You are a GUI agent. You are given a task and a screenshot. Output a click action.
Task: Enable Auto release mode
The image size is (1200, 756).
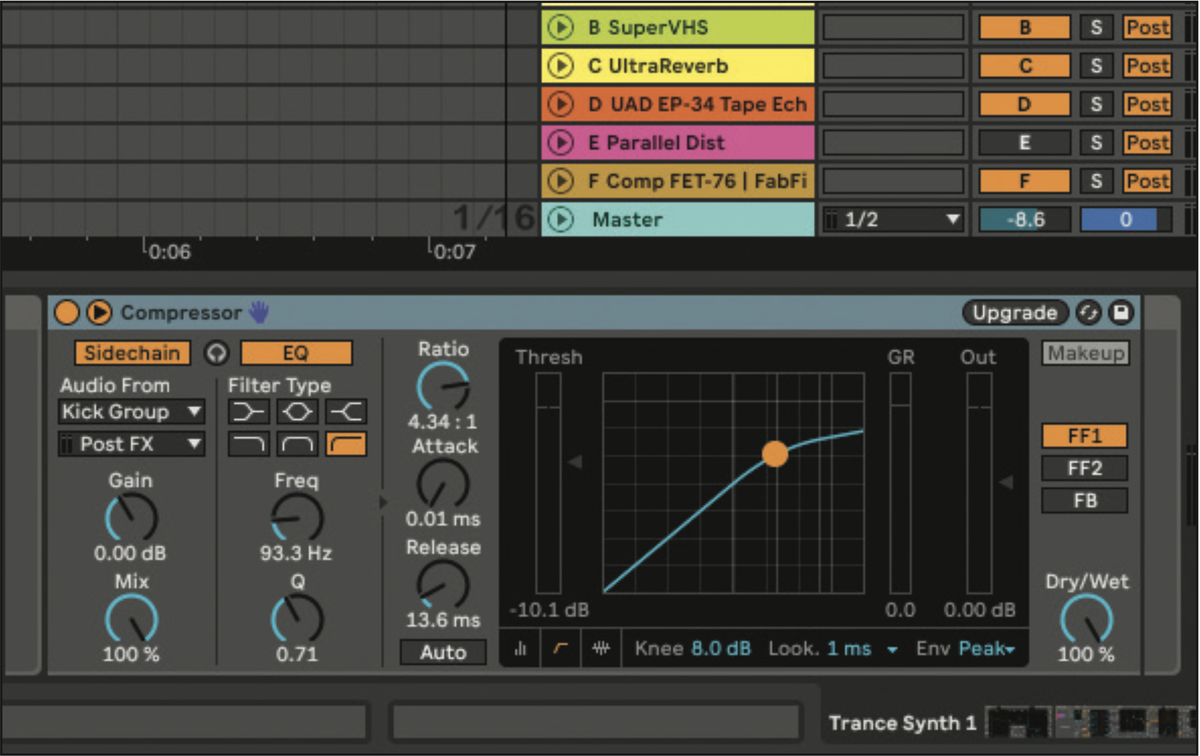coord(442,652)
